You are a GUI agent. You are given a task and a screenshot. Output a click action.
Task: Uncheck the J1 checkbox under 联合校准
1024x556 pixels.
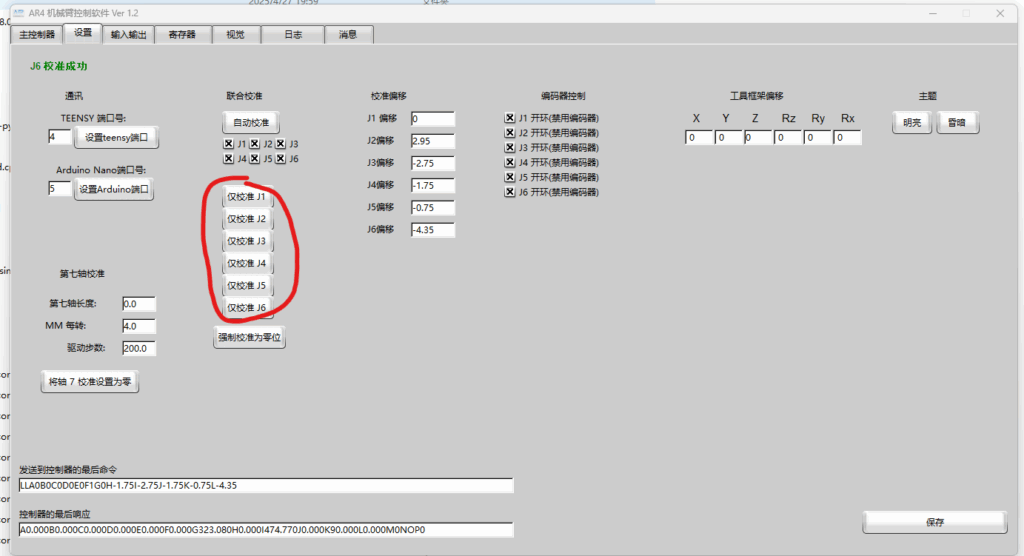pyautogui.click(x=228, y=144)
